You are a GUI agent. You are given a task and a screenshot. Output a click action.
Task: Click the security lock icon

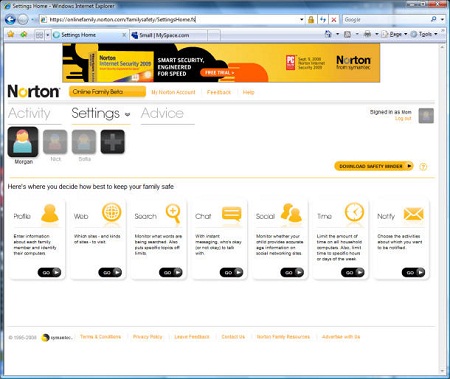point(311,20)
